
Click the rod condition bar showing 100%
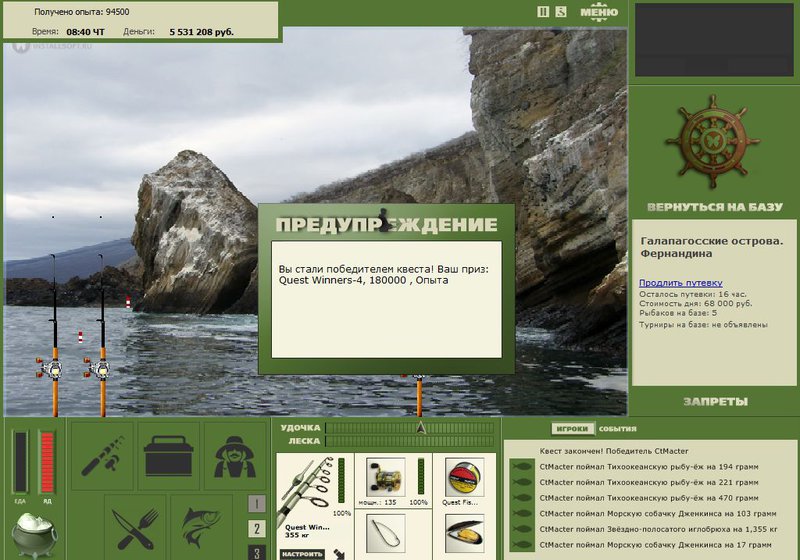click(x=341, y=480)
